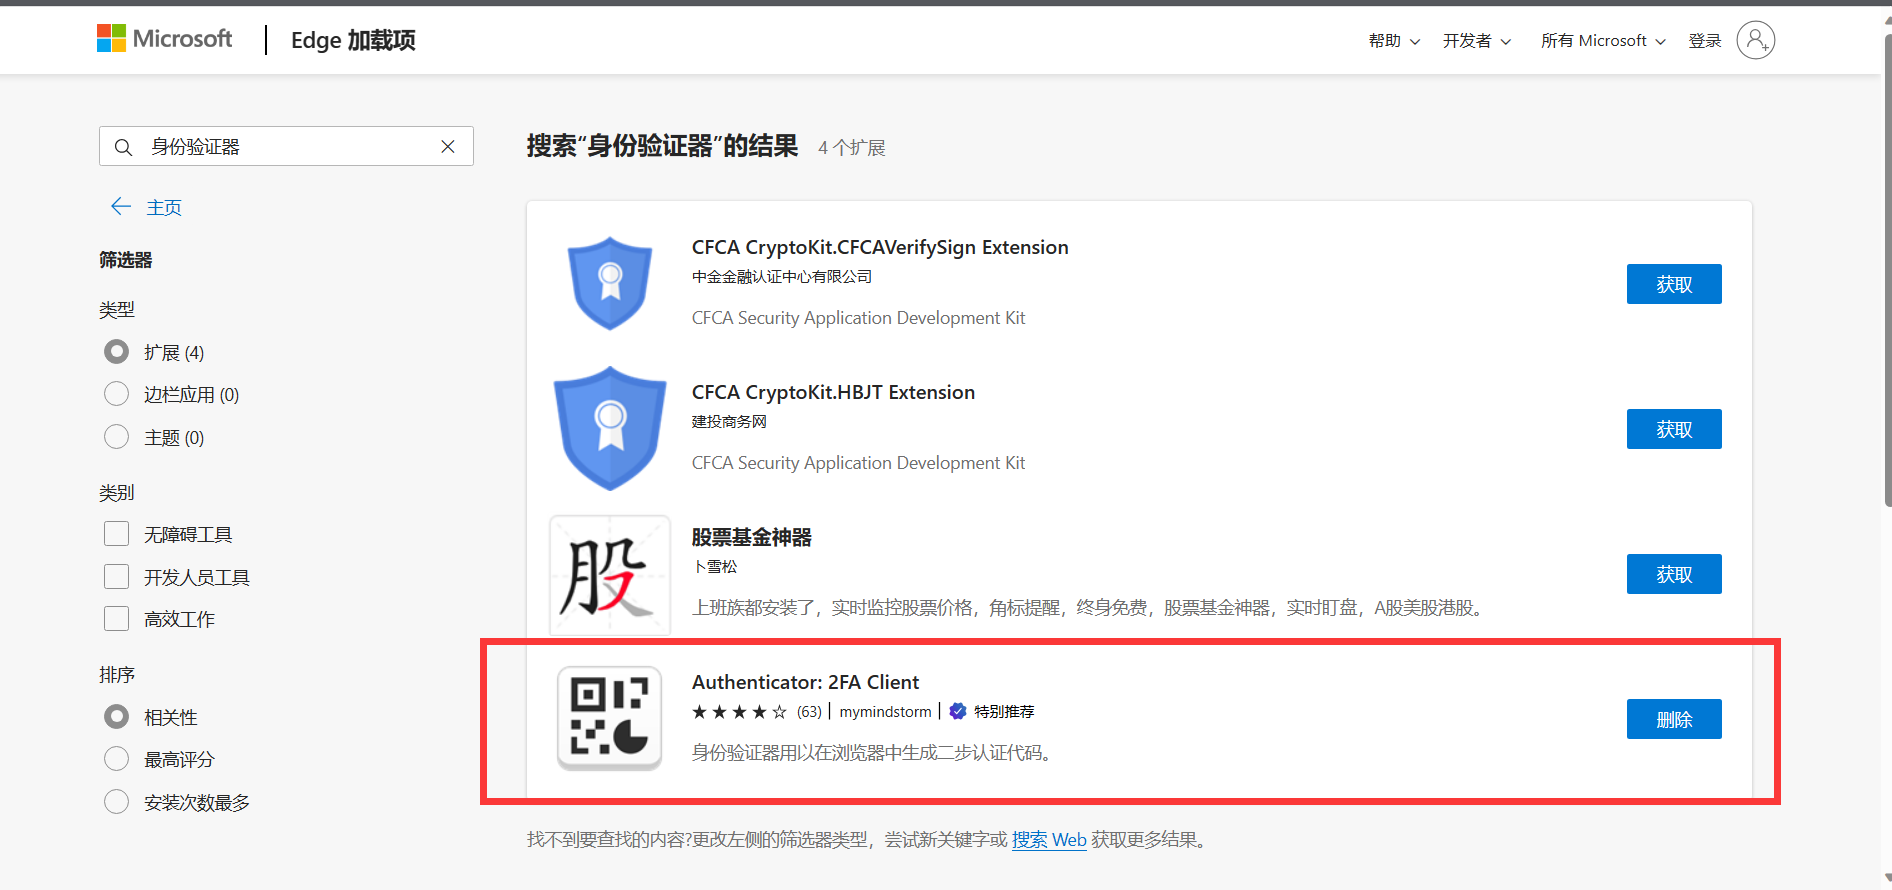Screen dimensions: 1892x890
Task: Sort by 相关性 radio button
Action: click(117, 717)
